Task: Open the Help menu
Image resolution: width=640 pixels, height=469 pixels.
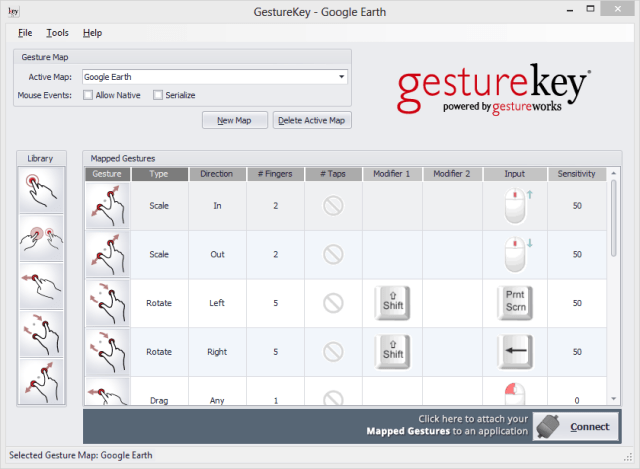Action: 92,33
